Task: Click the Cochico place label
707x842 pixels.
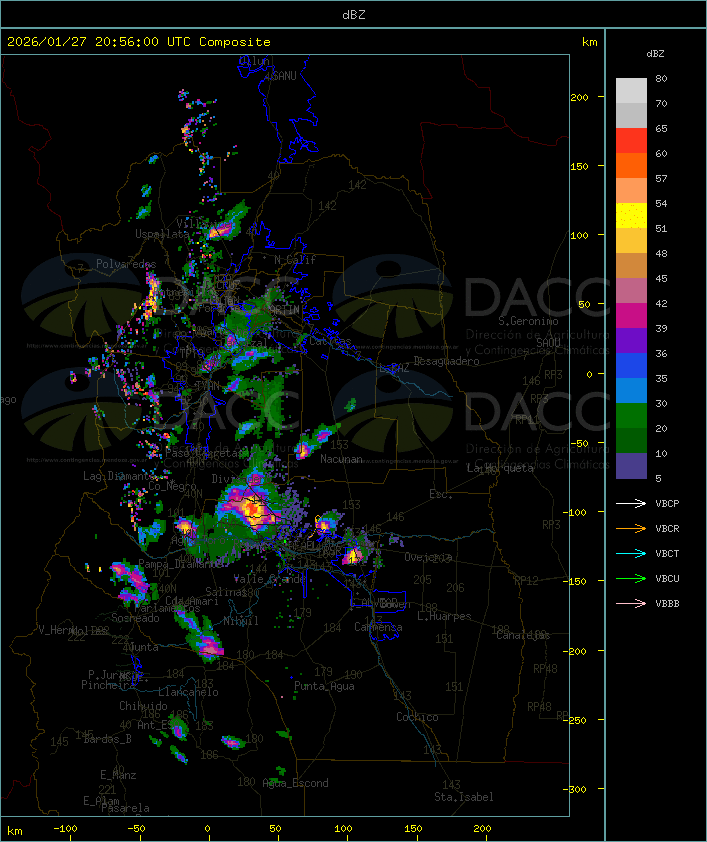Action: (417, 717)
